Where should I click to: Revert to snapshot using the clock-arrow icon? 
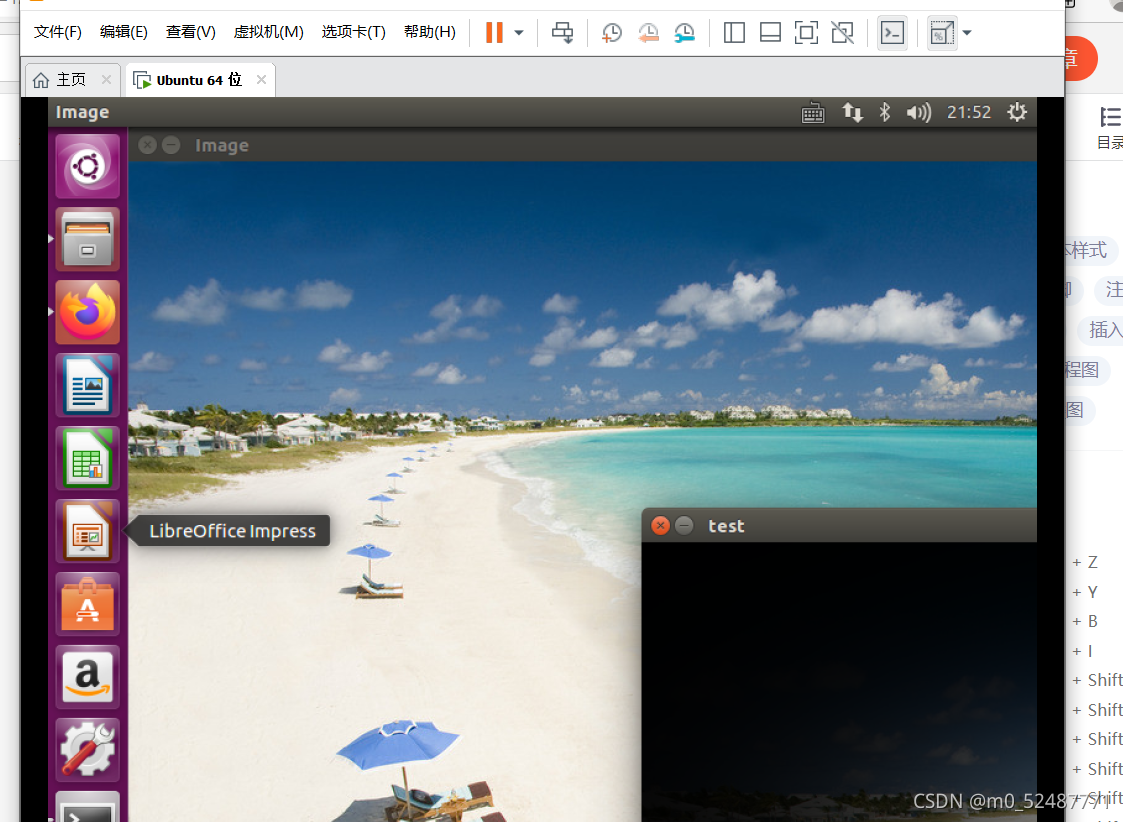(648, 32)
